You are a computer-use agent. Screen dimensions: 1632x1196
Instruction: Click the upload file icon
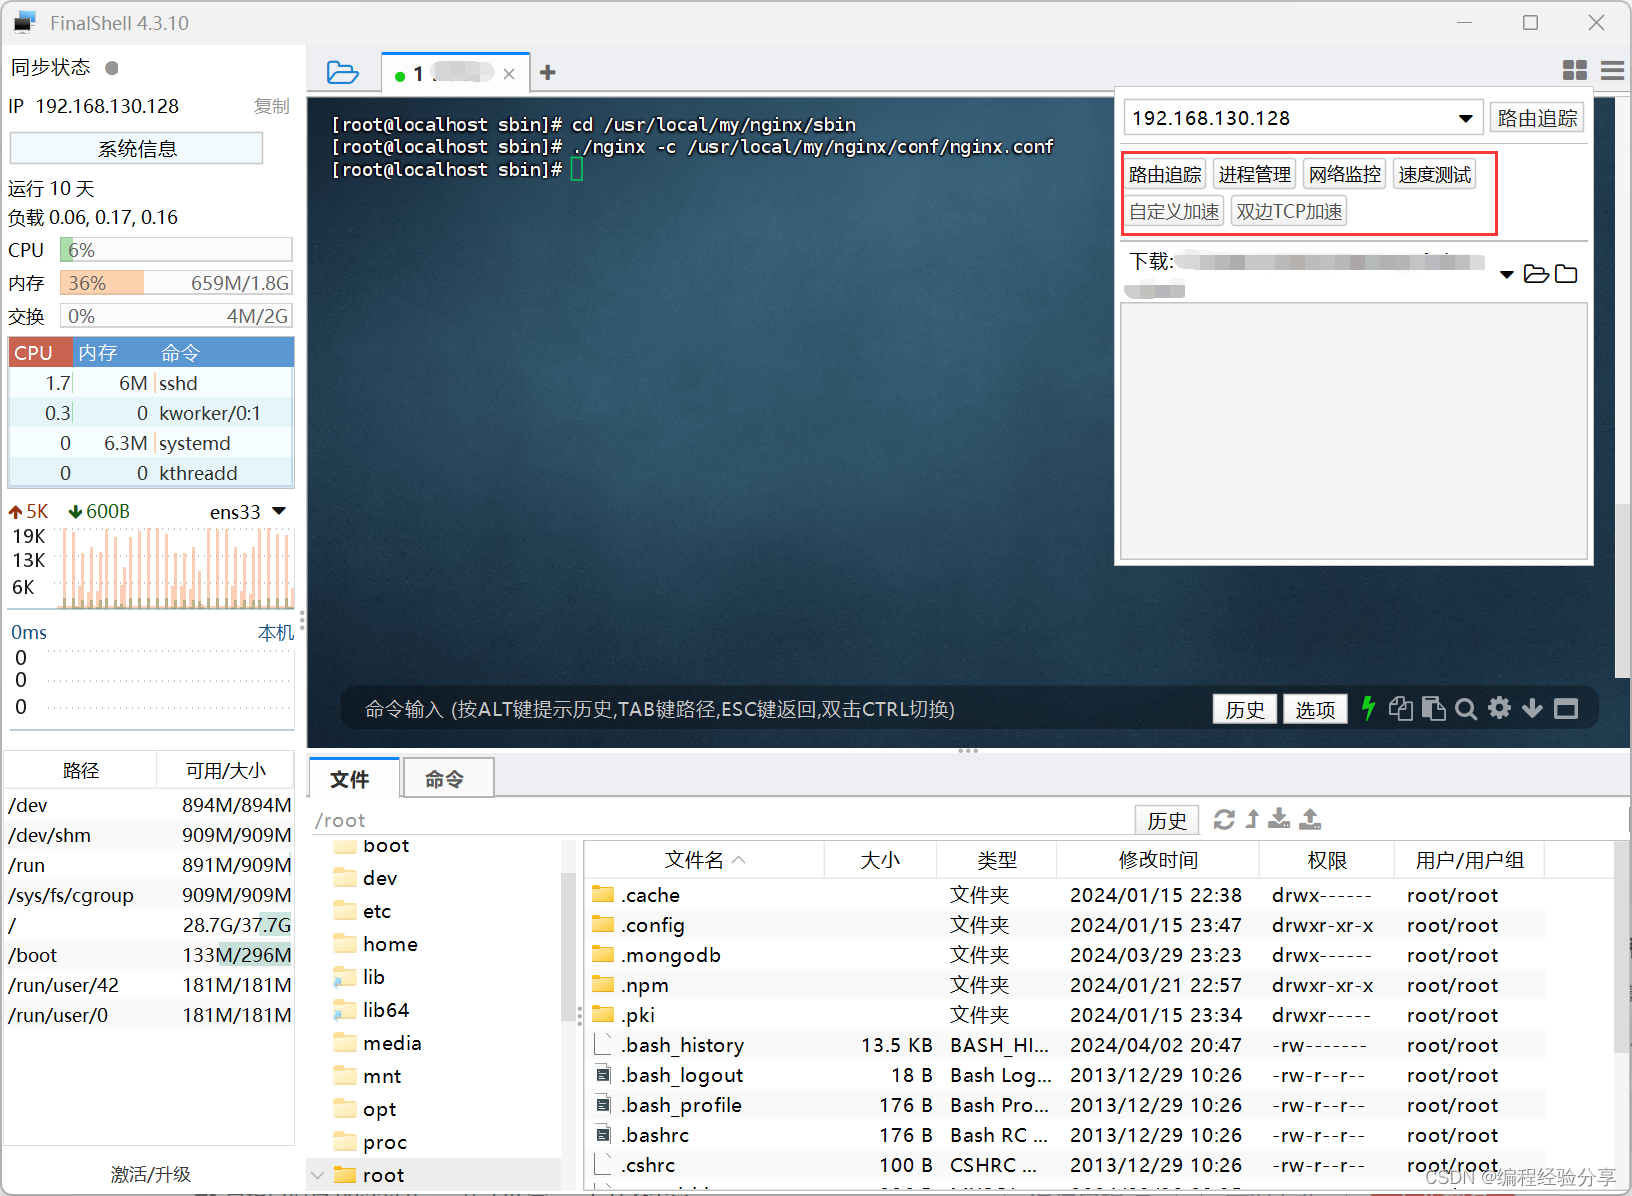tap(1310, 820)
